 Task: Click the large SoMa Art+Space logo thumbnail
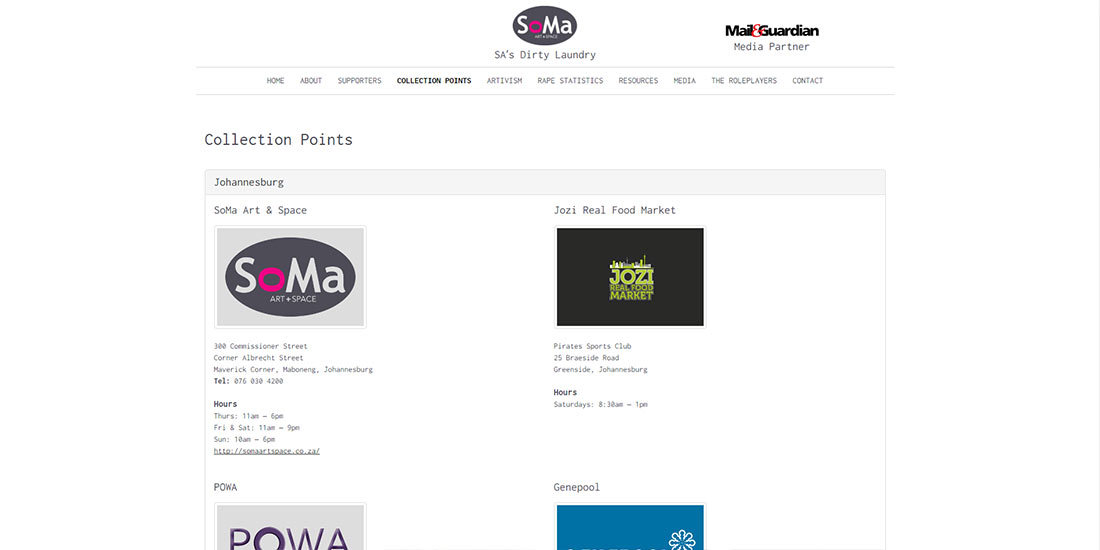pos(290,277)
